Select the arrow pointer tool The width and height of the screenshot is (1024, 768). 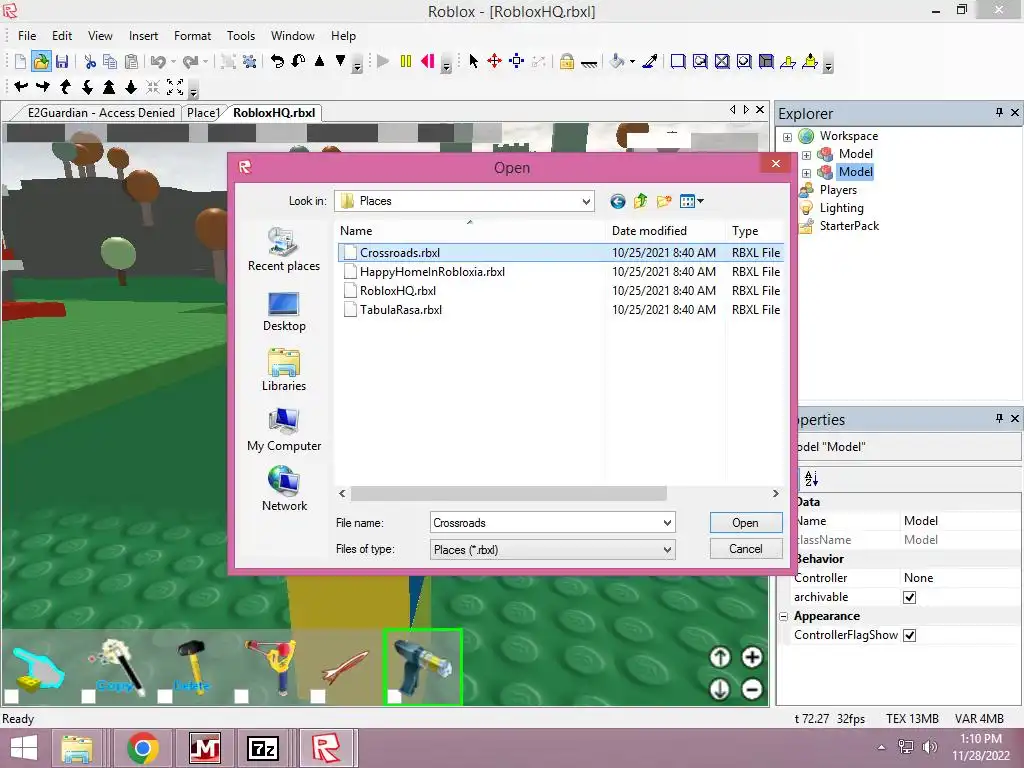click(x=473, y=61)
